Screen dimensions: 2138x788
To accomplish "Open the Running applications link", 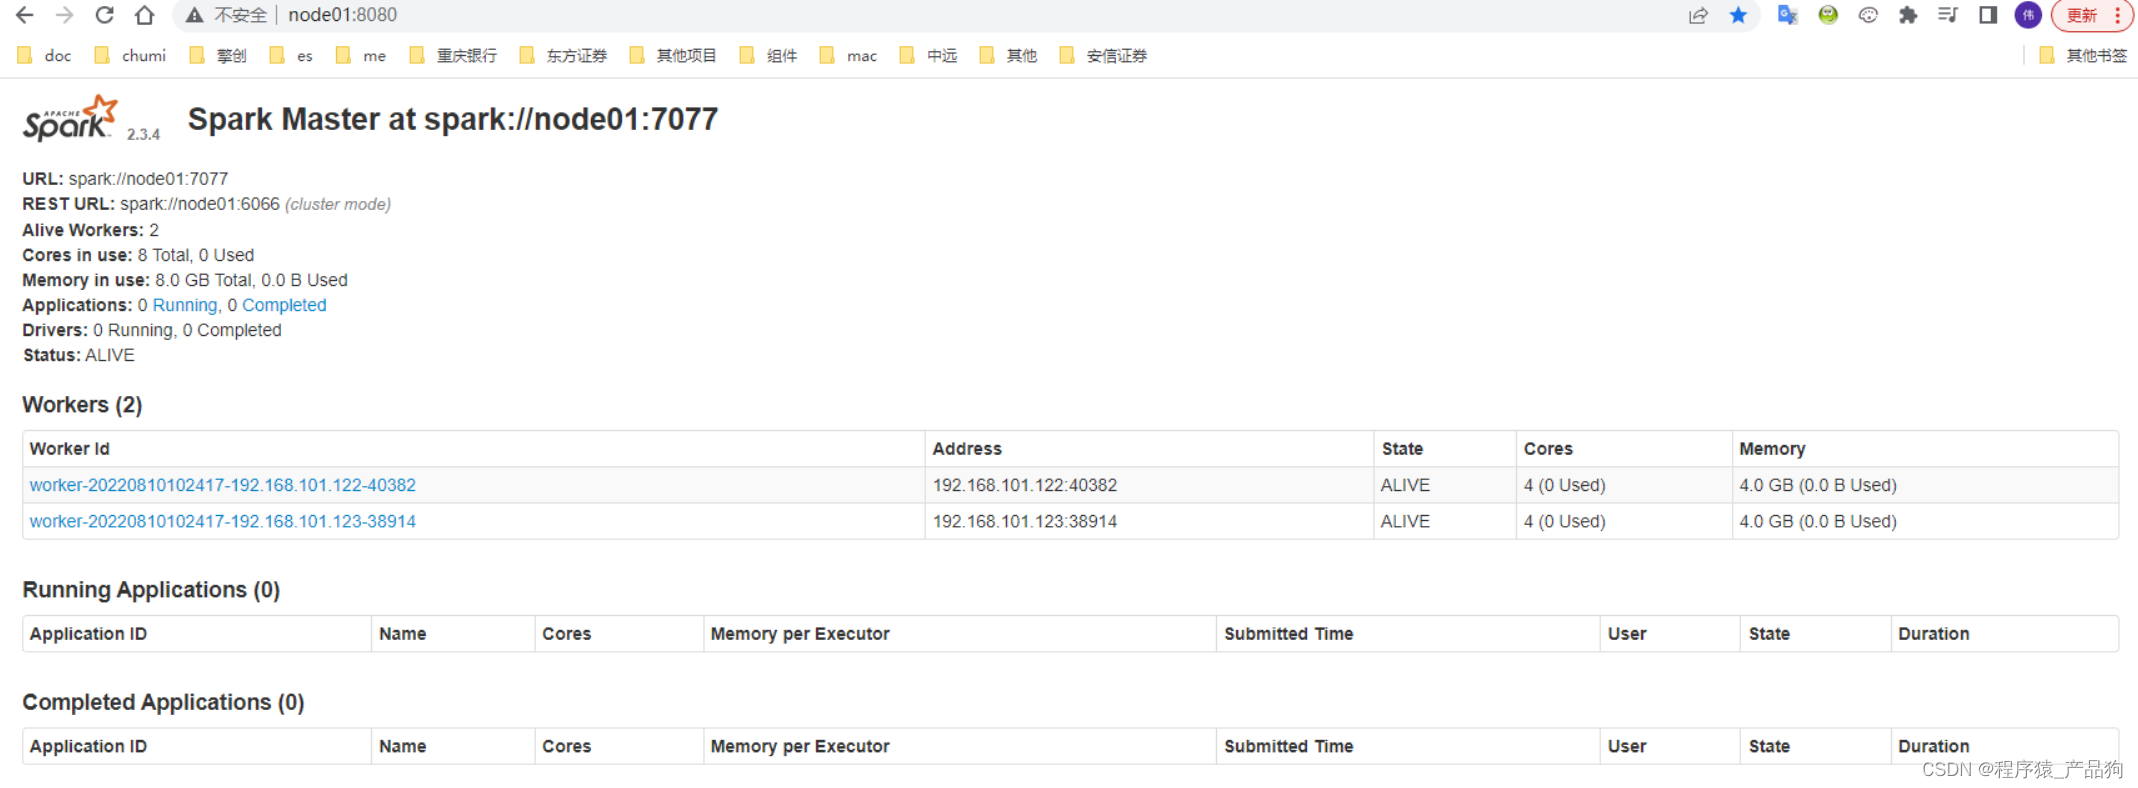I will (185, 305).
